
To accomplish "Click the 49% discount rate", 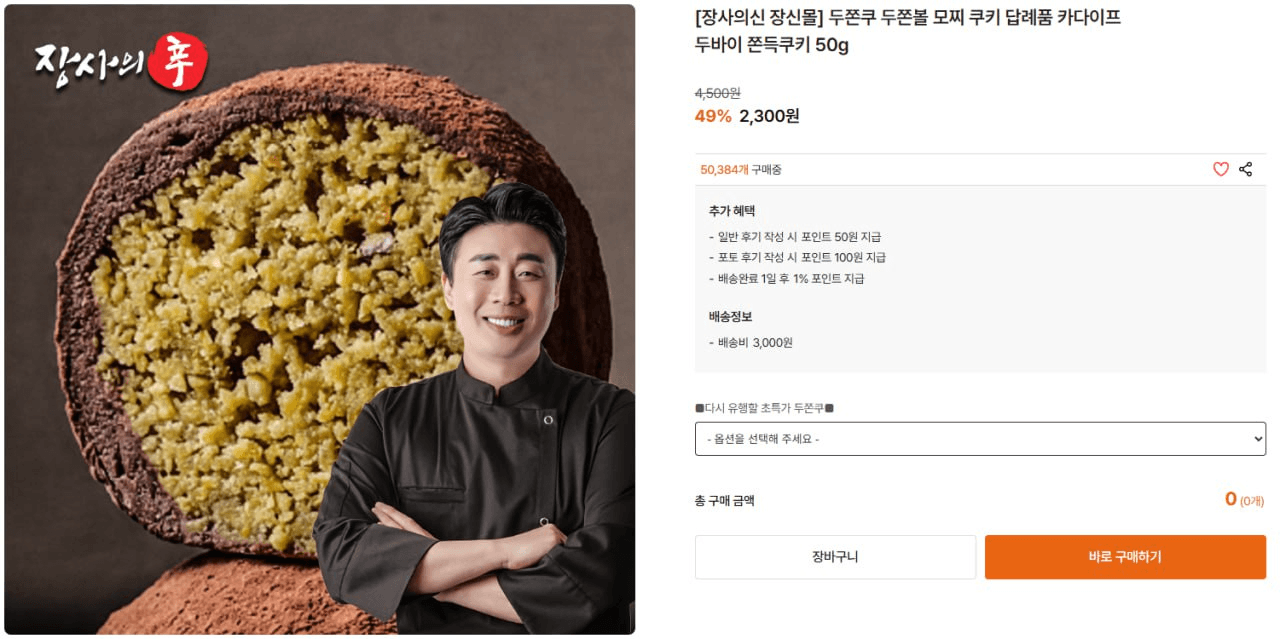I will pyautogui.click(x=713, y=116).
